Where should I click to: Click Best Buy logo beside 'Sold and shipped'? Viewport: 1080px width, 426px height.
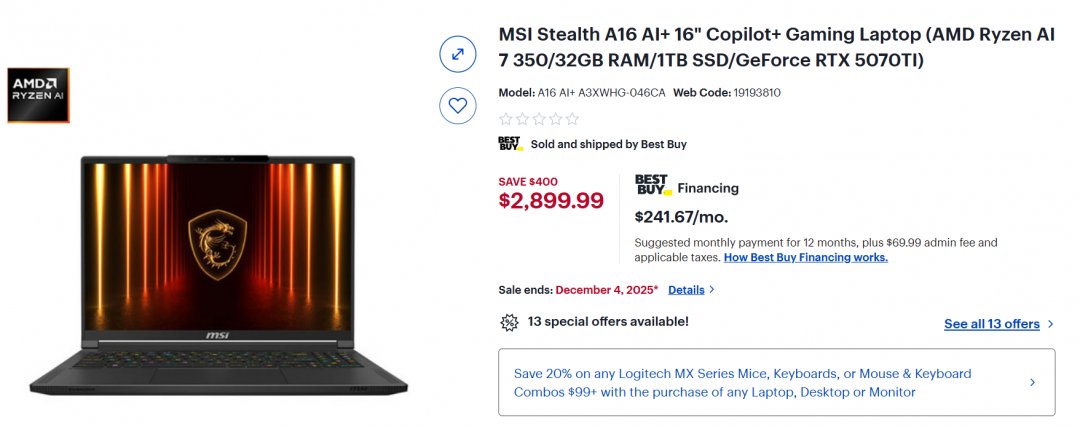point(510,144)
